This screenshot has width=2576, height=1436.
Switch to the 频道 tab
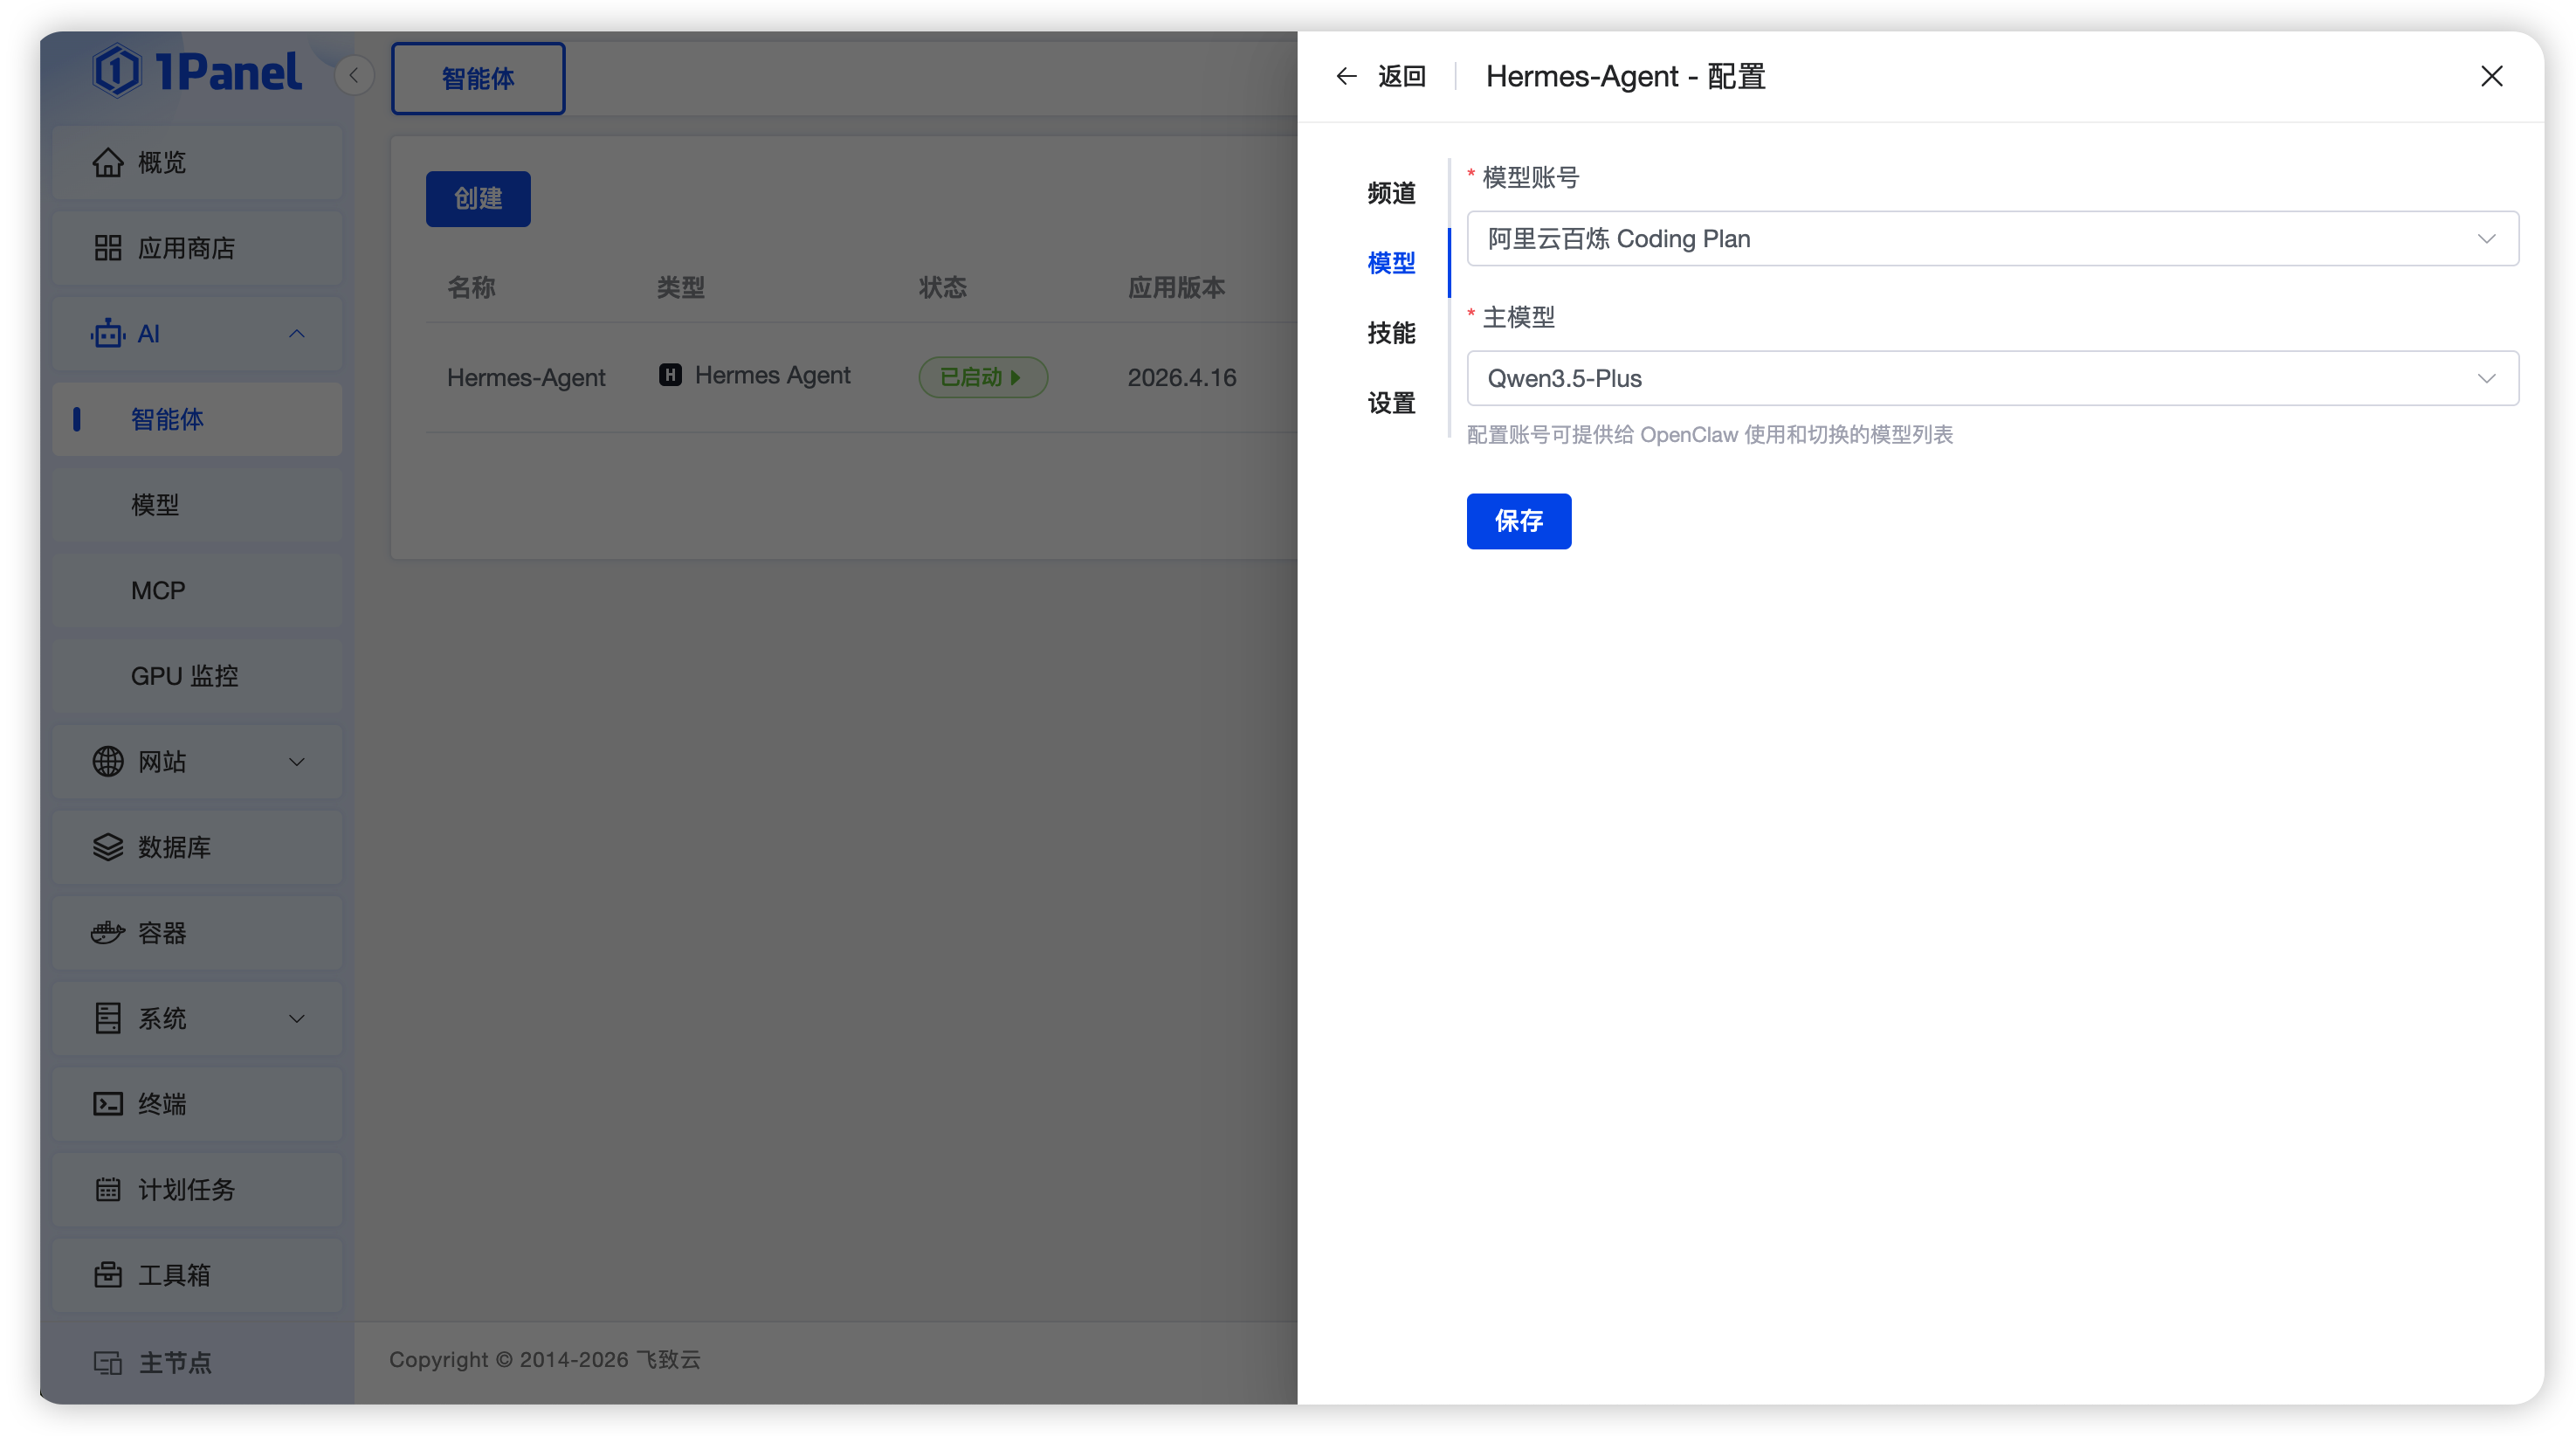(x=1391, y=193)
